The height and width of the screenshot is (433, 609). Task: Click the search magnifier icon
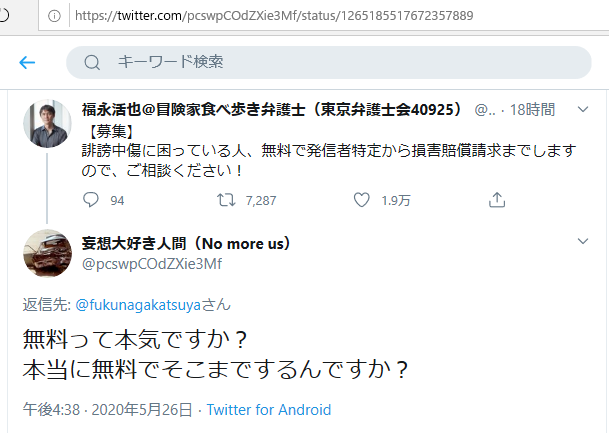(92, 62)
